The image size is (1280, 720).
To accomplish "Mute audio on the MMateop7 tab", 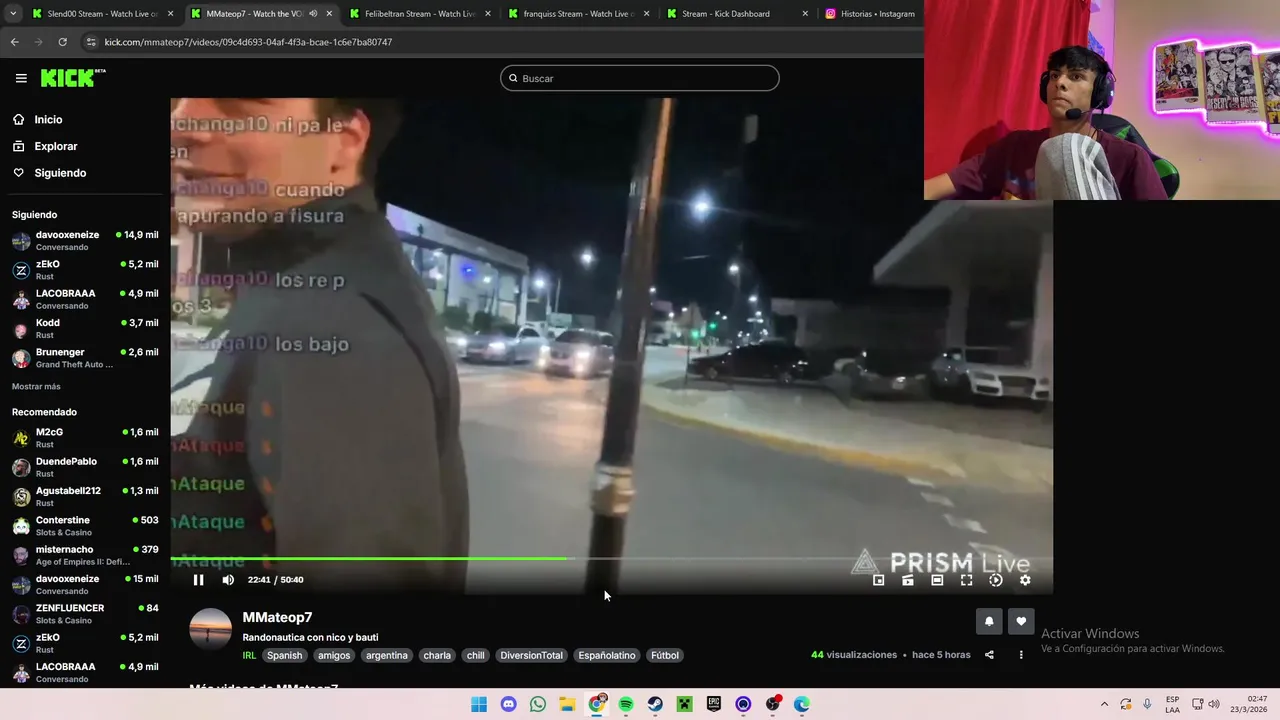I will pyautogui.click(x=313, y=14).
